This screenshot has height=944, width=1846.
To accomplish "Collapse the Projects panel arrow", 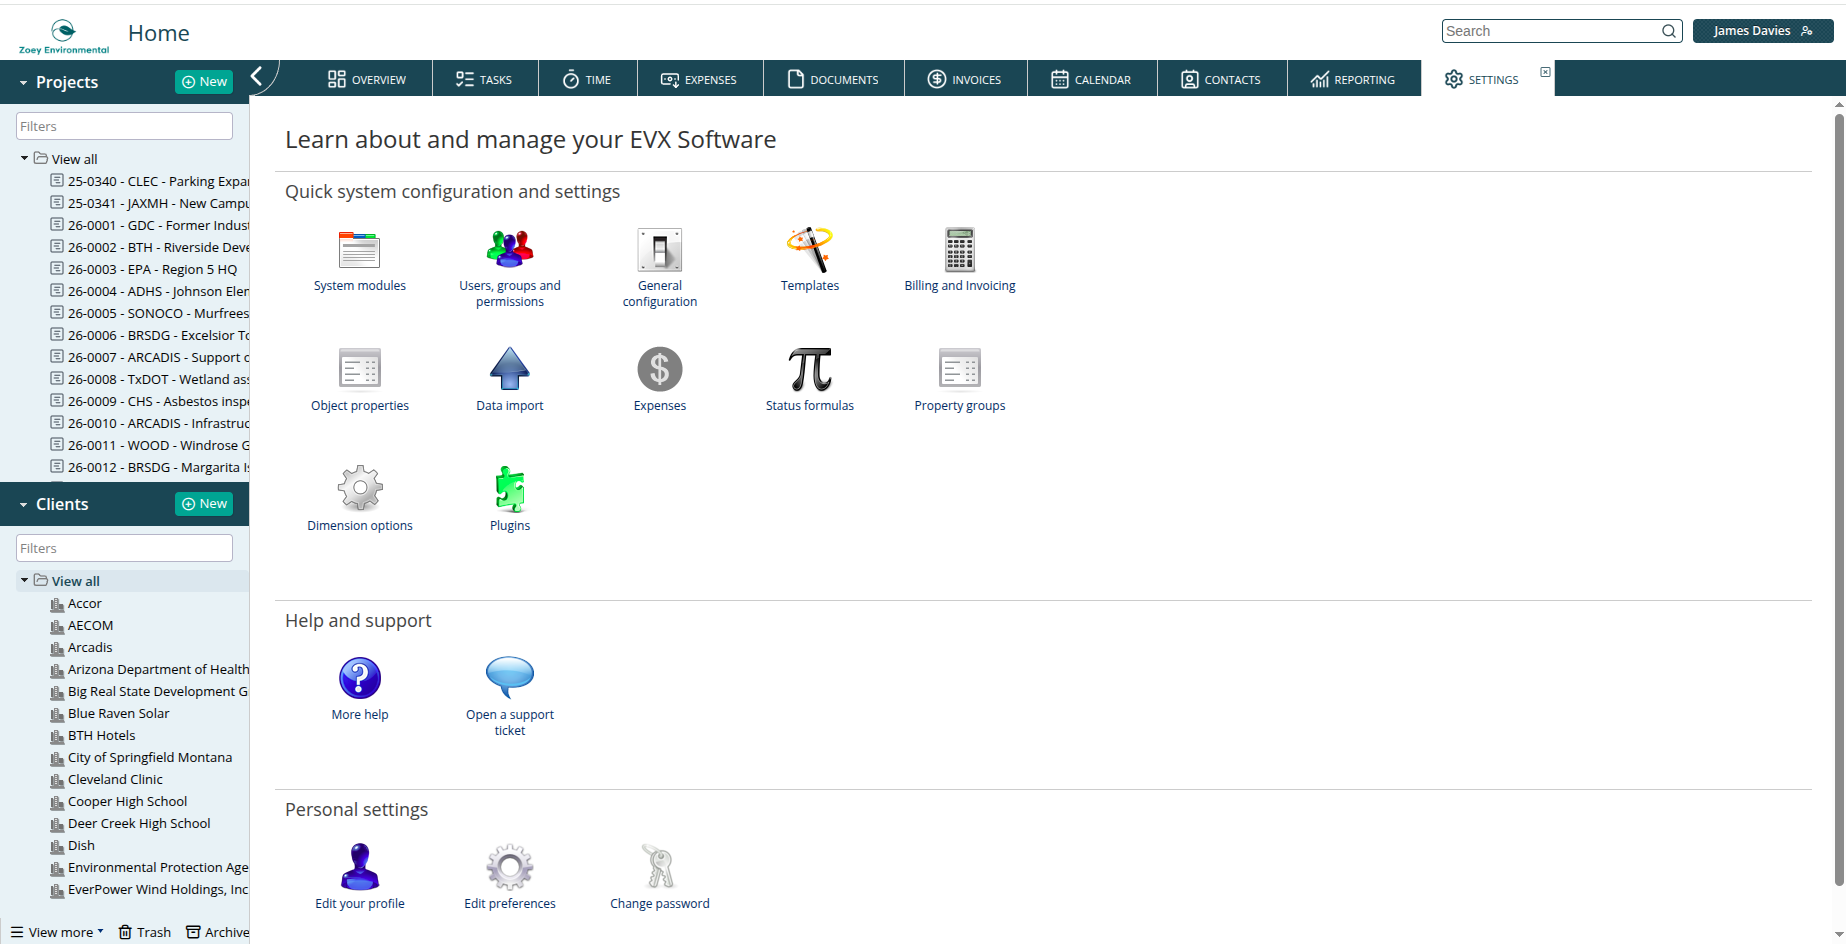I will (x=23, y=83).
